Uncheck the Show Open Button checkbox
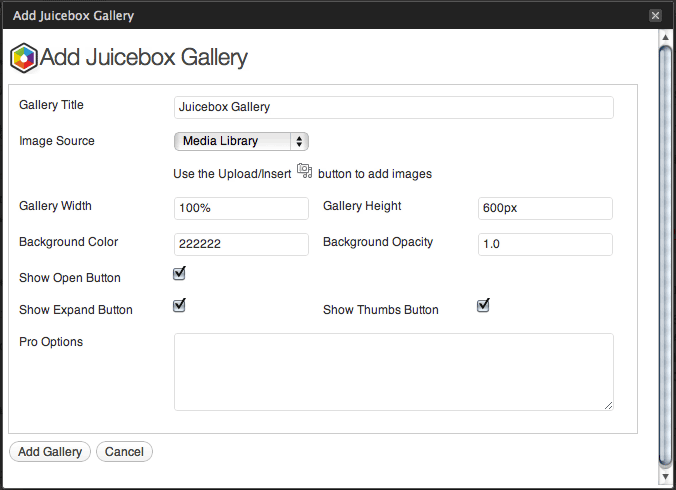 [179, 273]
